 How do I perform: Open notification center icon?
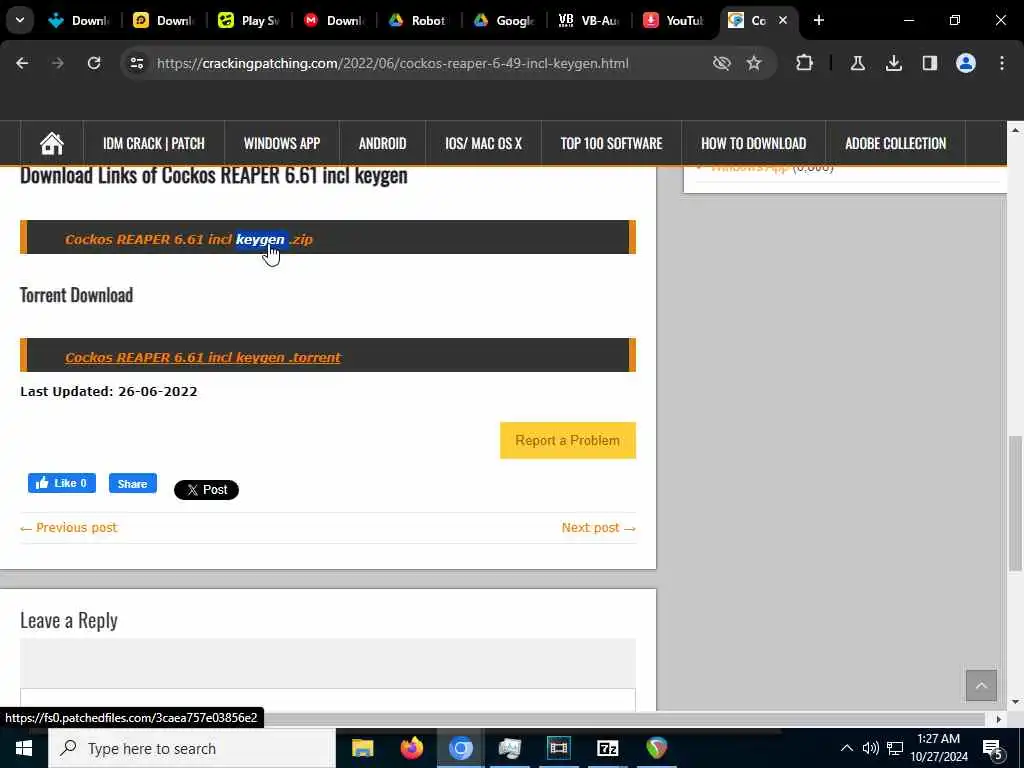coord(993,748)
